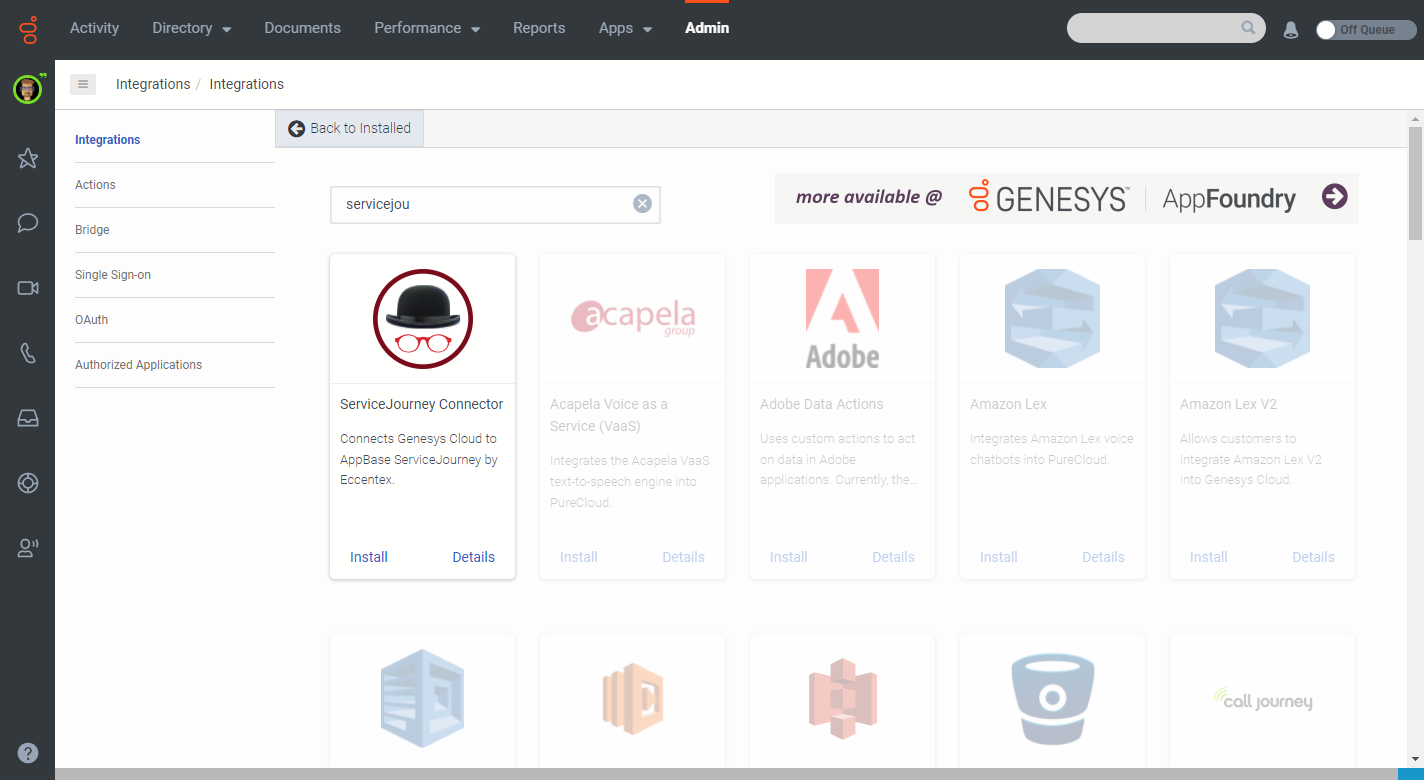Open Amazon Lex V2 Details
The width and height of the screenshot is (1424, 780).
(1313, 557)
